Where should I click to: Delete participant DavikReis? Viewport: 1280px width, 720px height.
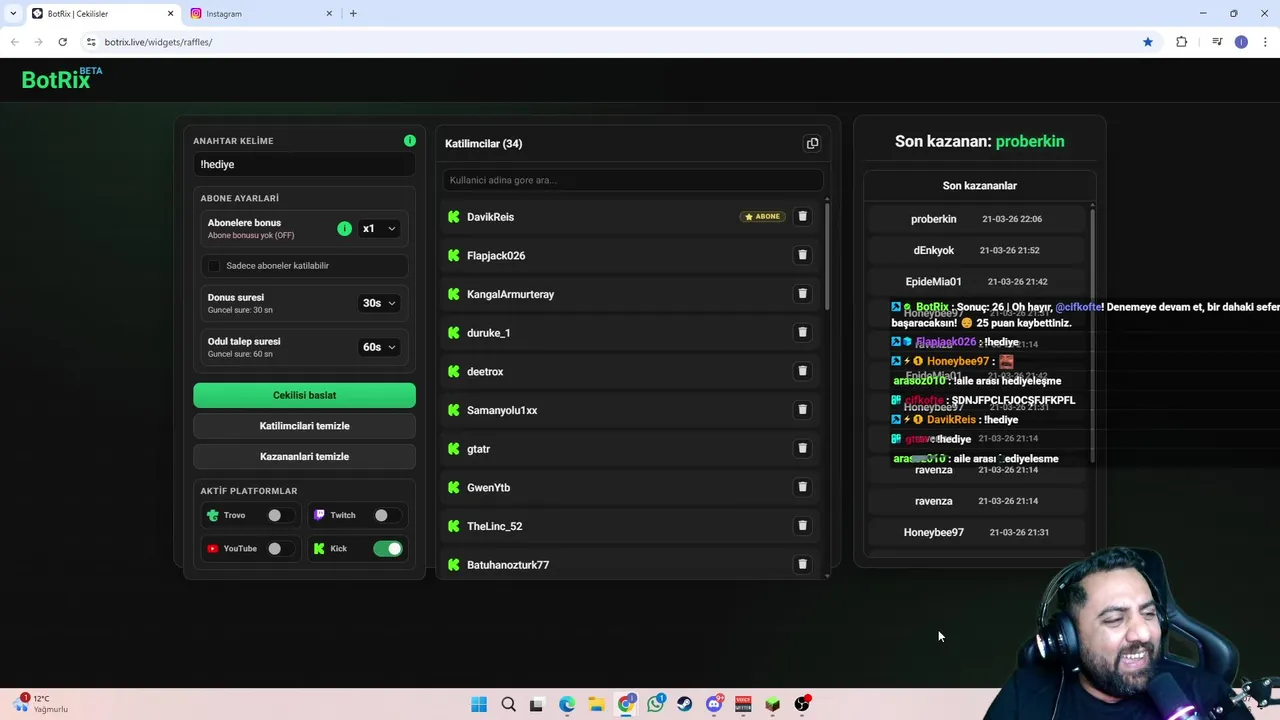coord(802,216)
